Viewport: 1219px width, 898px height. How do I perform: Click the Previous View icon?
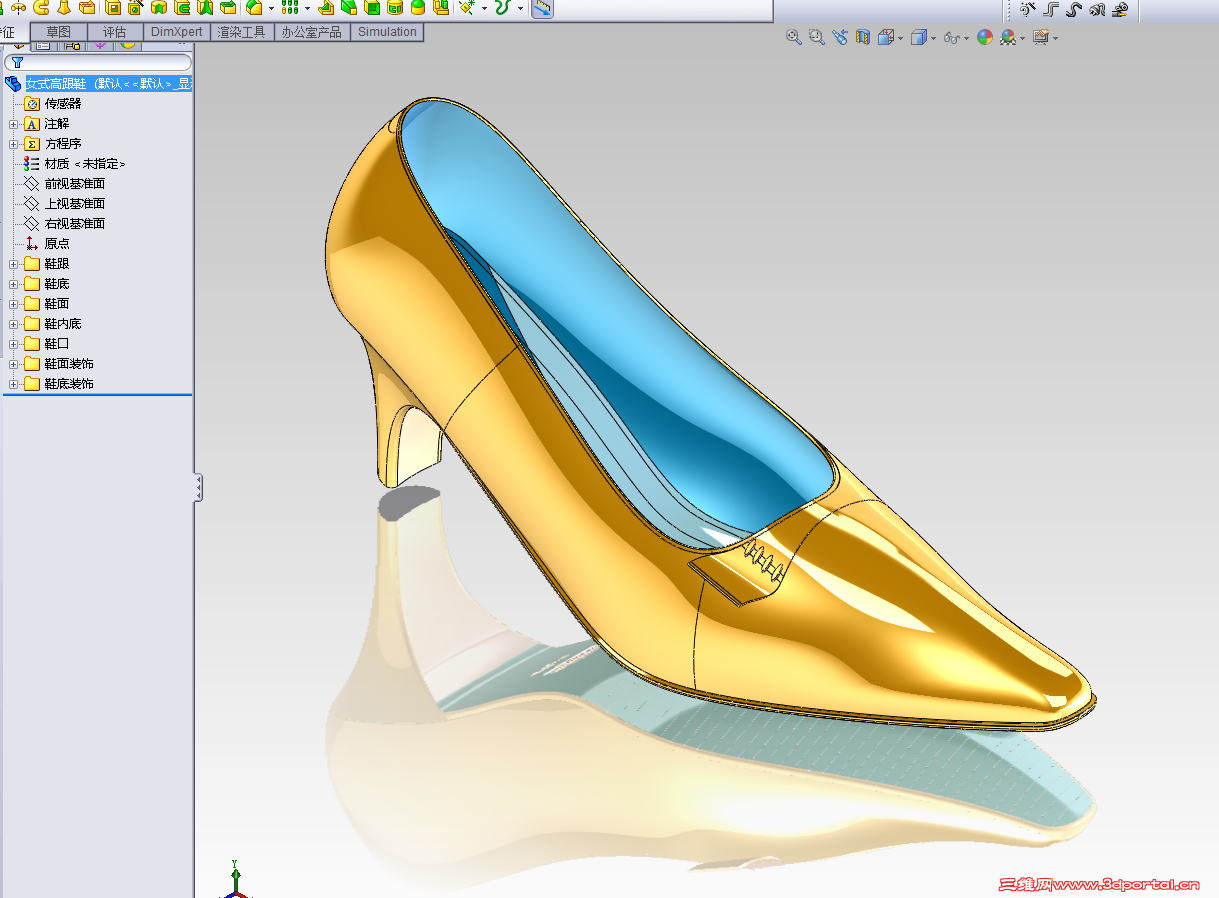[x=840, y=37]
